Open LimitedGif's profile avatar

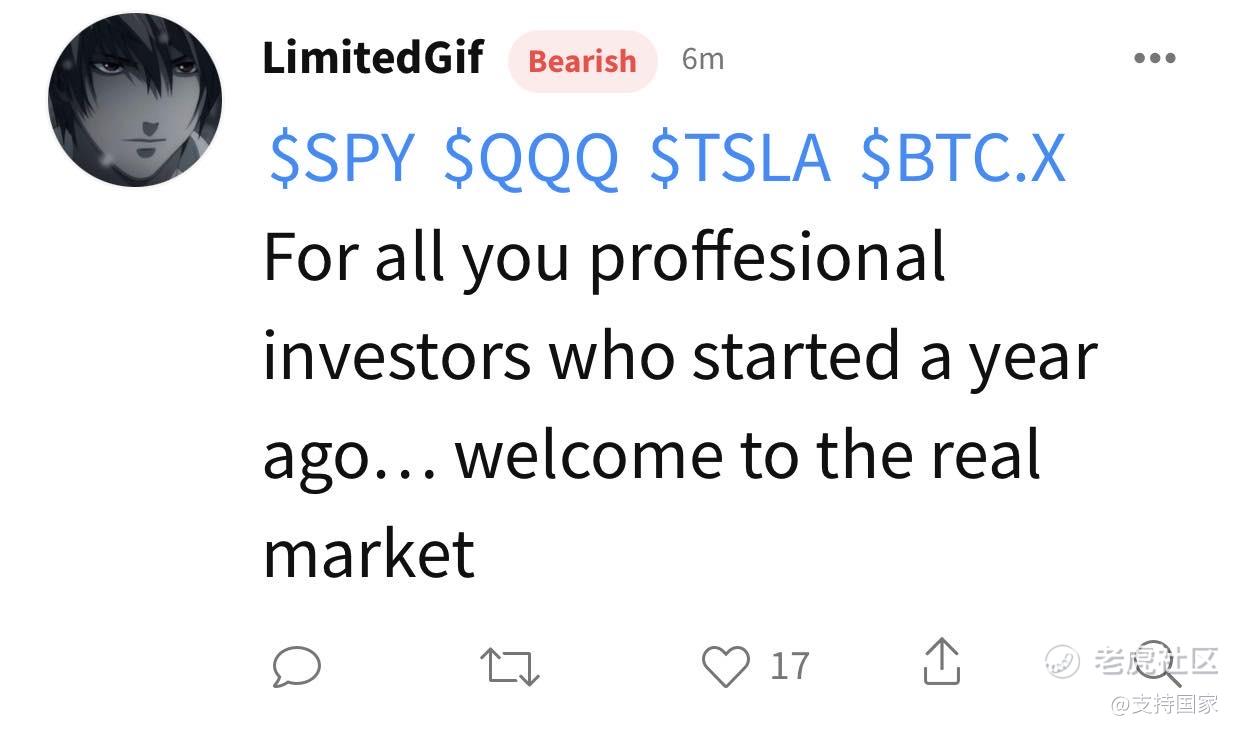point(135,100)
